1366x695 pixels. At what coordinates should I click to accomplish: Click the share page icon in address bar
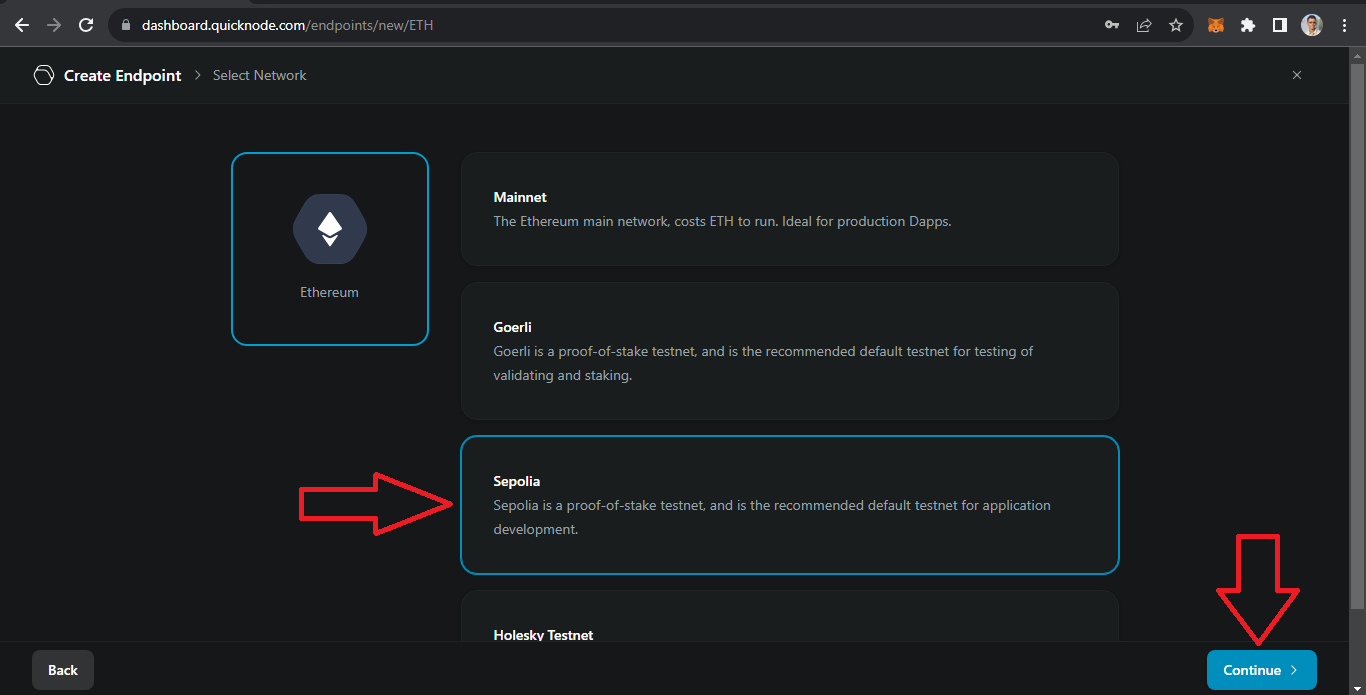(x=1144, y=25)
